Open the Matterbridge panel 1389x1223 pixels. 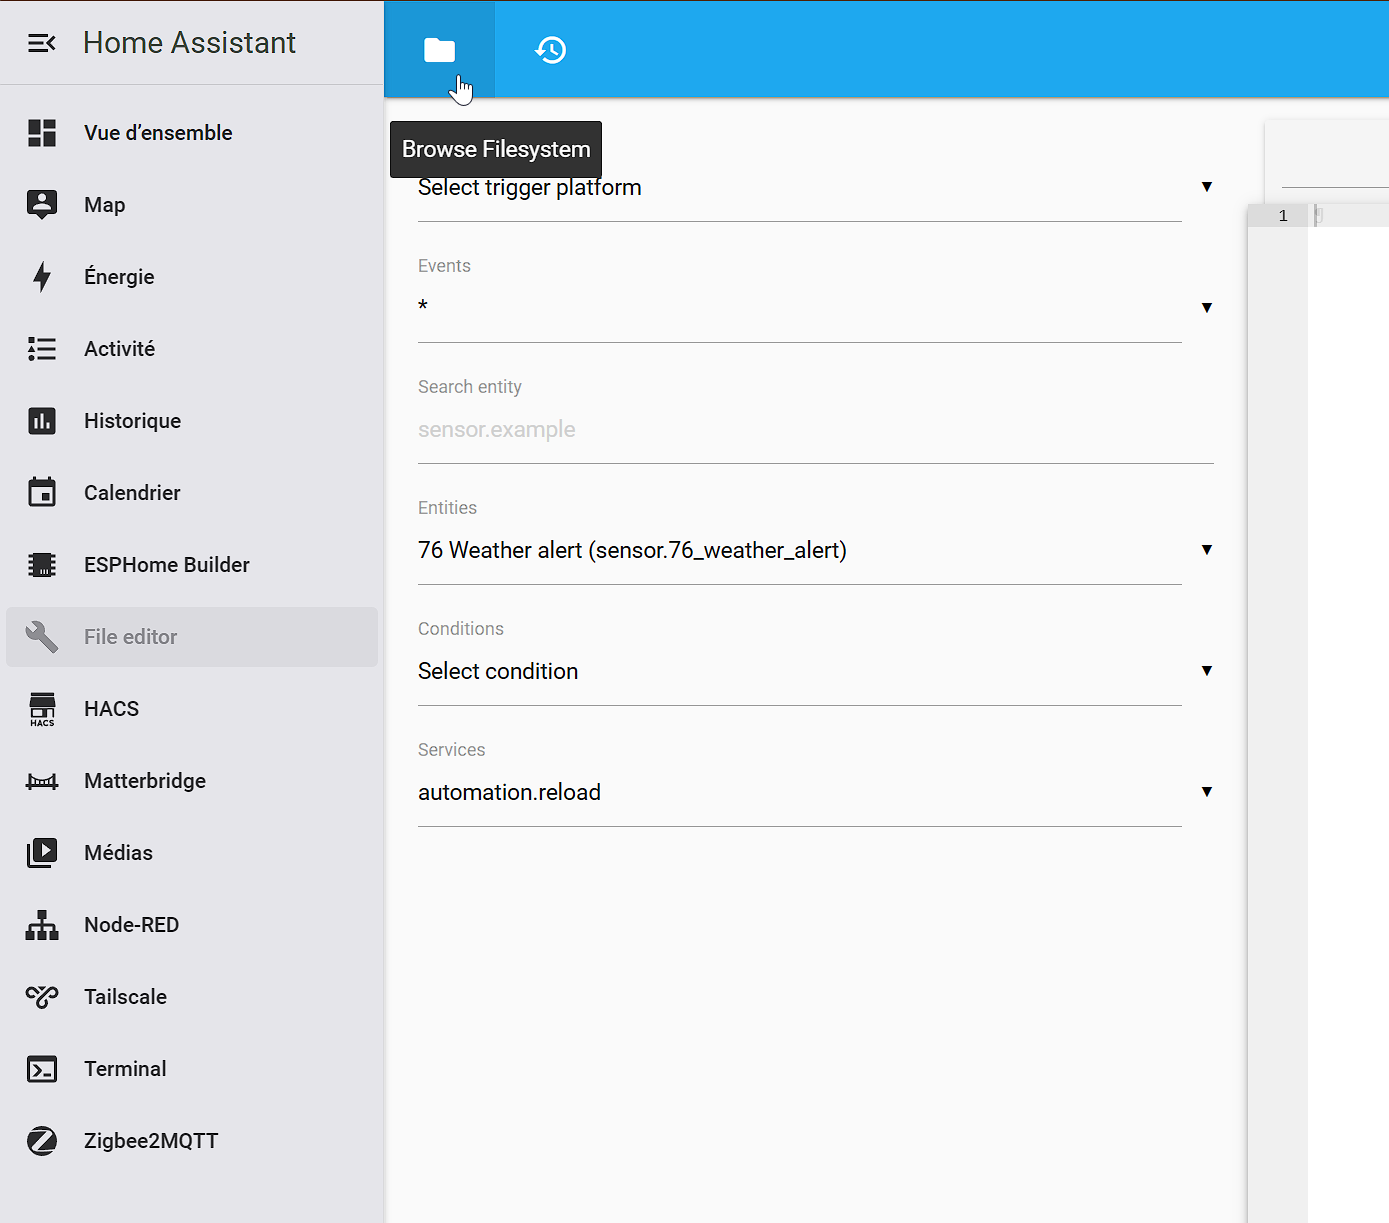[145, 781]
